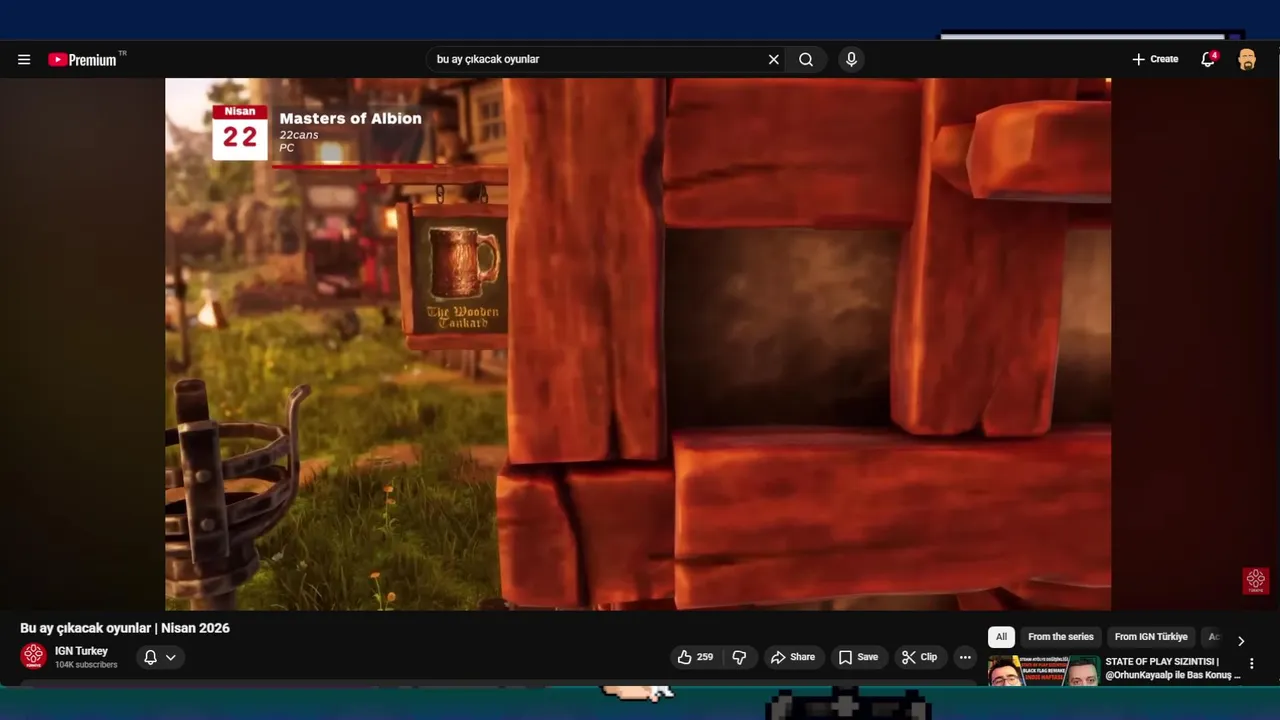Select 'From IGN Türkiye' chip

[1151, 637]
